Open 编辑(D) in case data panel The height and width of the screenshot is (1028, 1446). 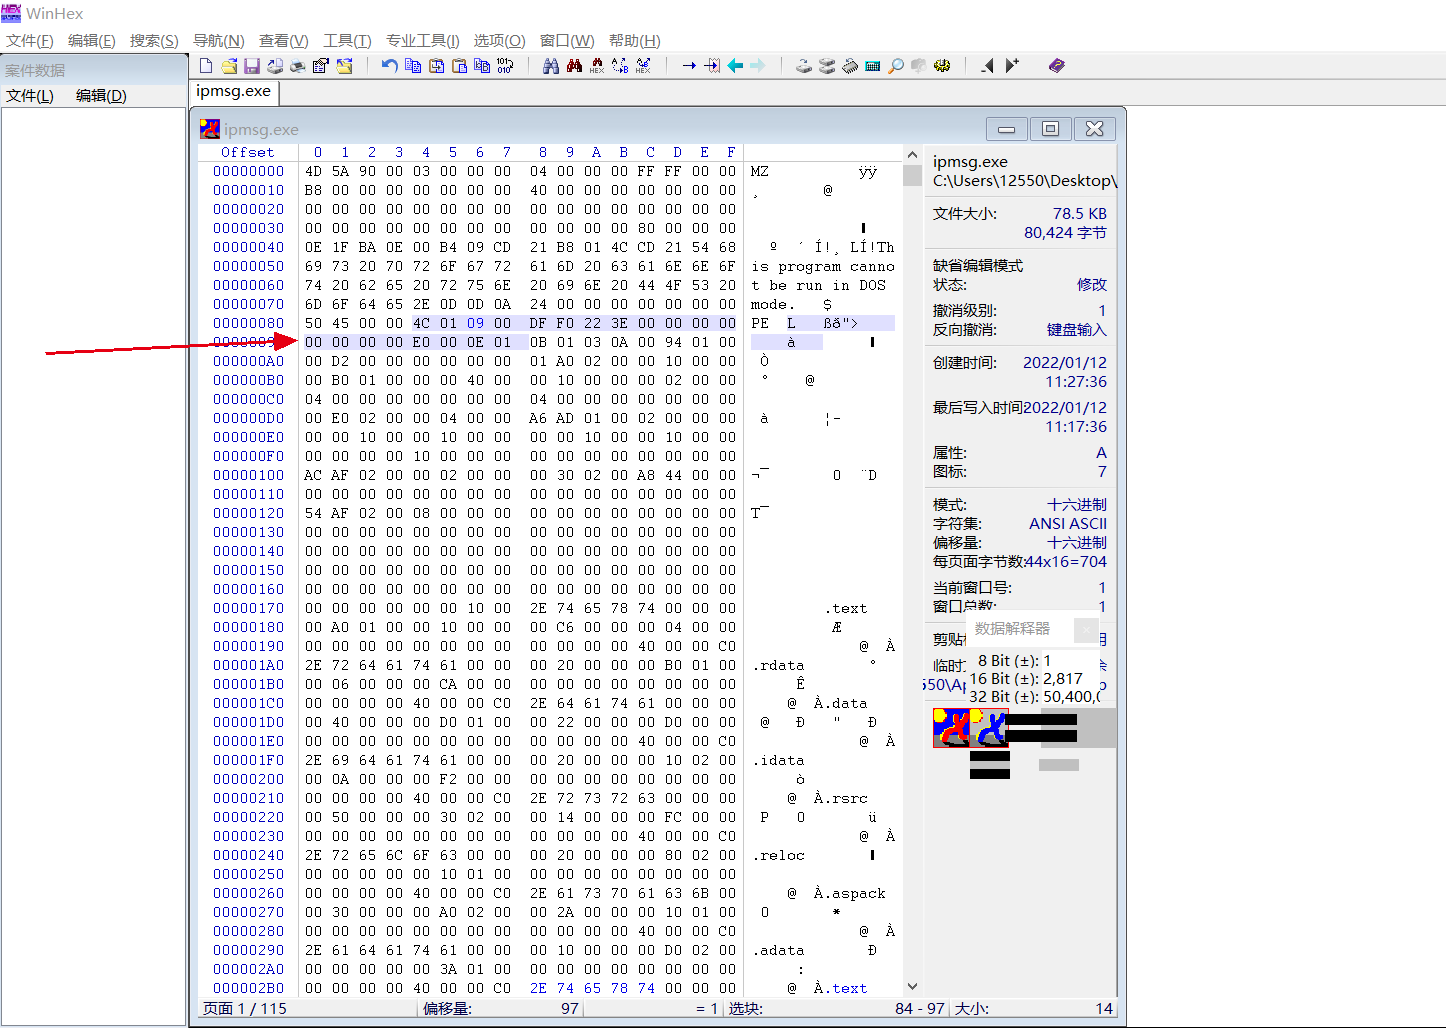[x=101, y=96]
